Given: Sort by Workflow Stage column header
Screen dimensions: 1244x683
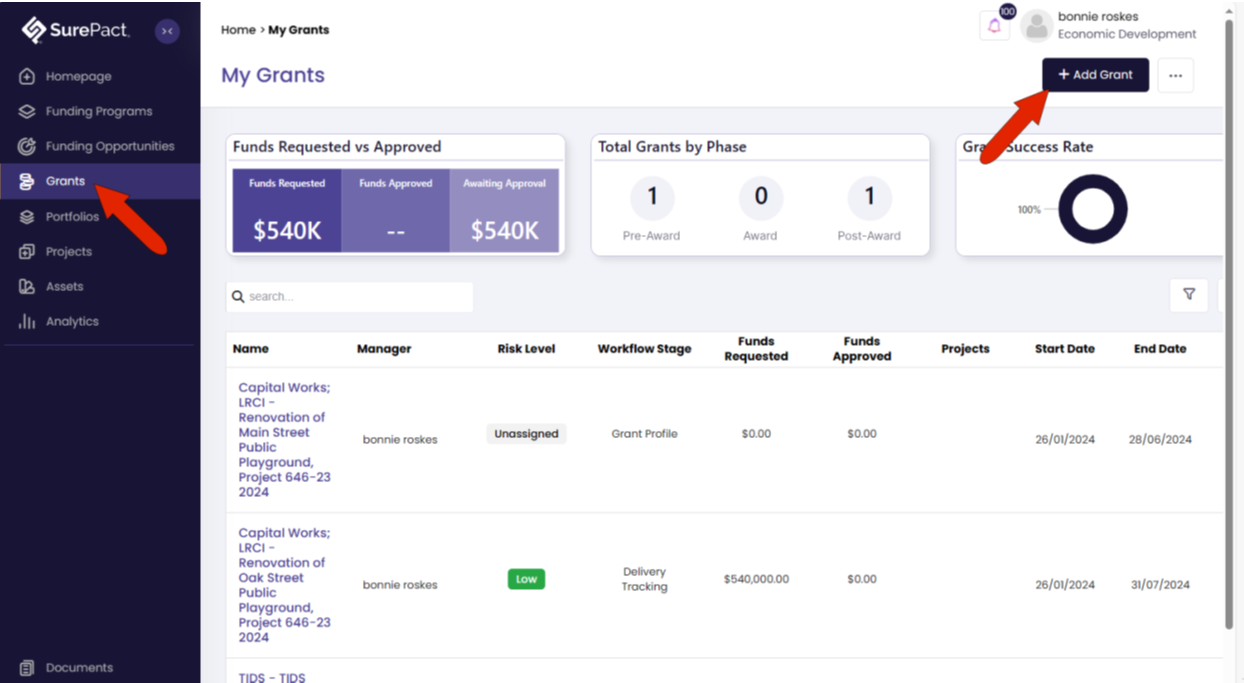Looking at the screenshot, I should pos(644,349).
